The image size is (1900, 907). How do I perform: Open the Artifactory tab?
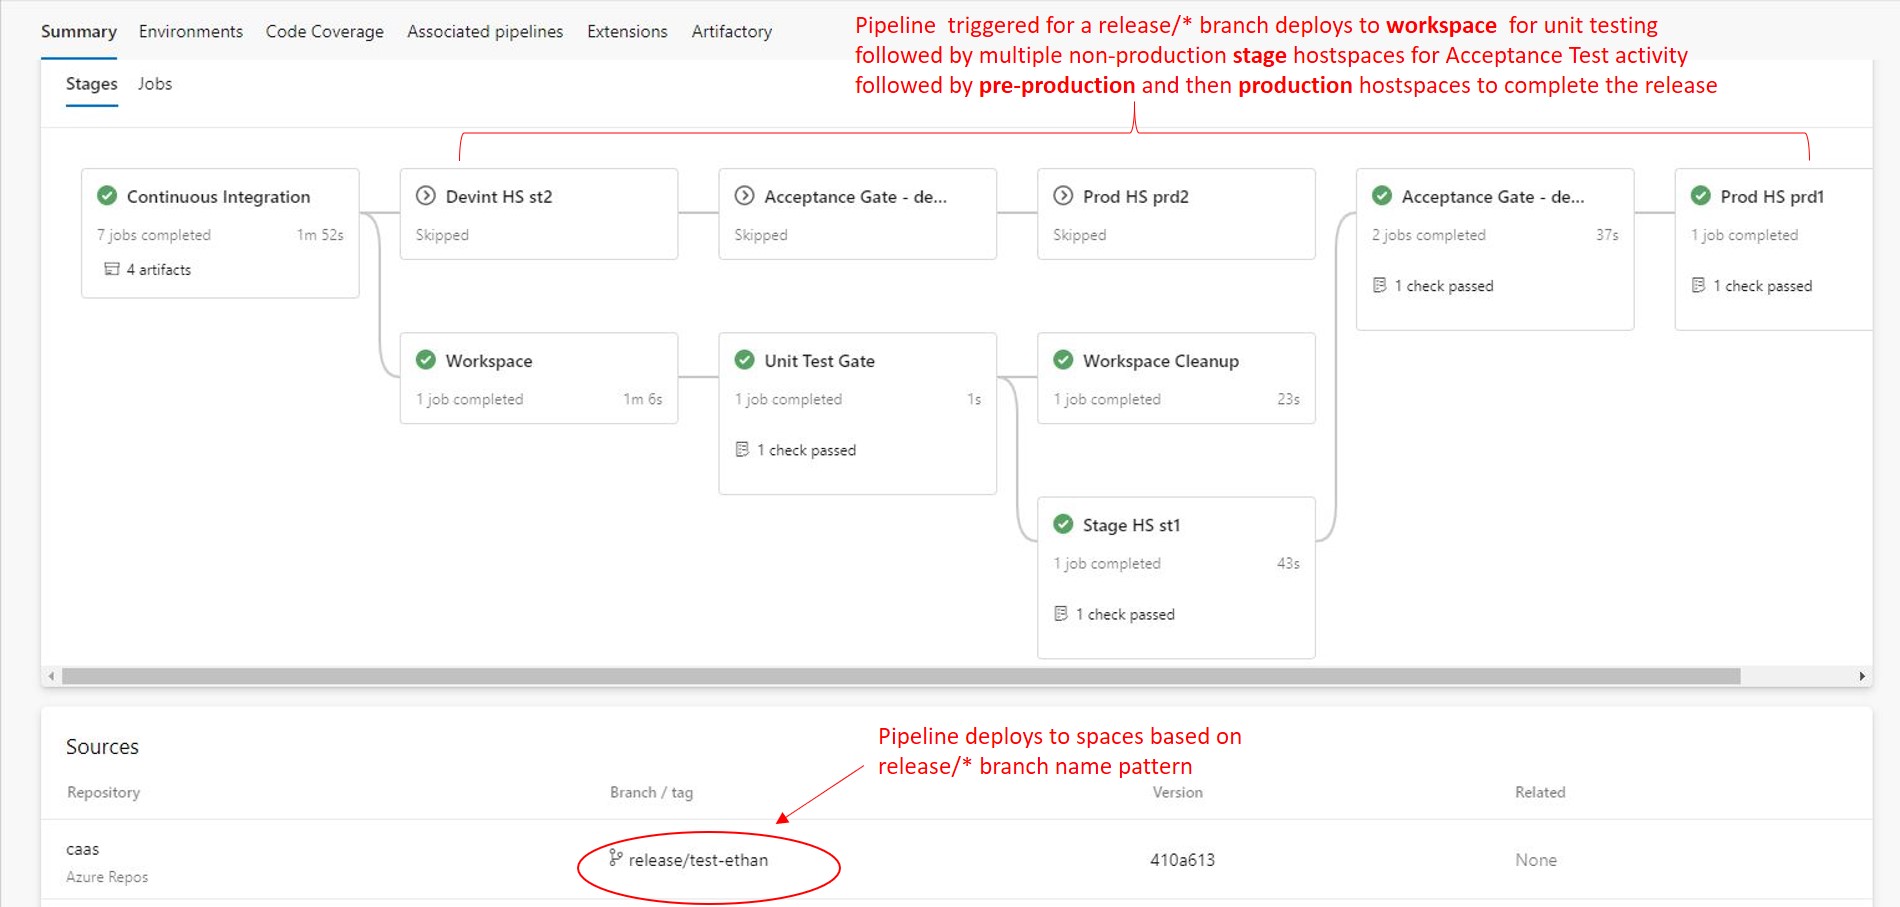pos(731,31)
